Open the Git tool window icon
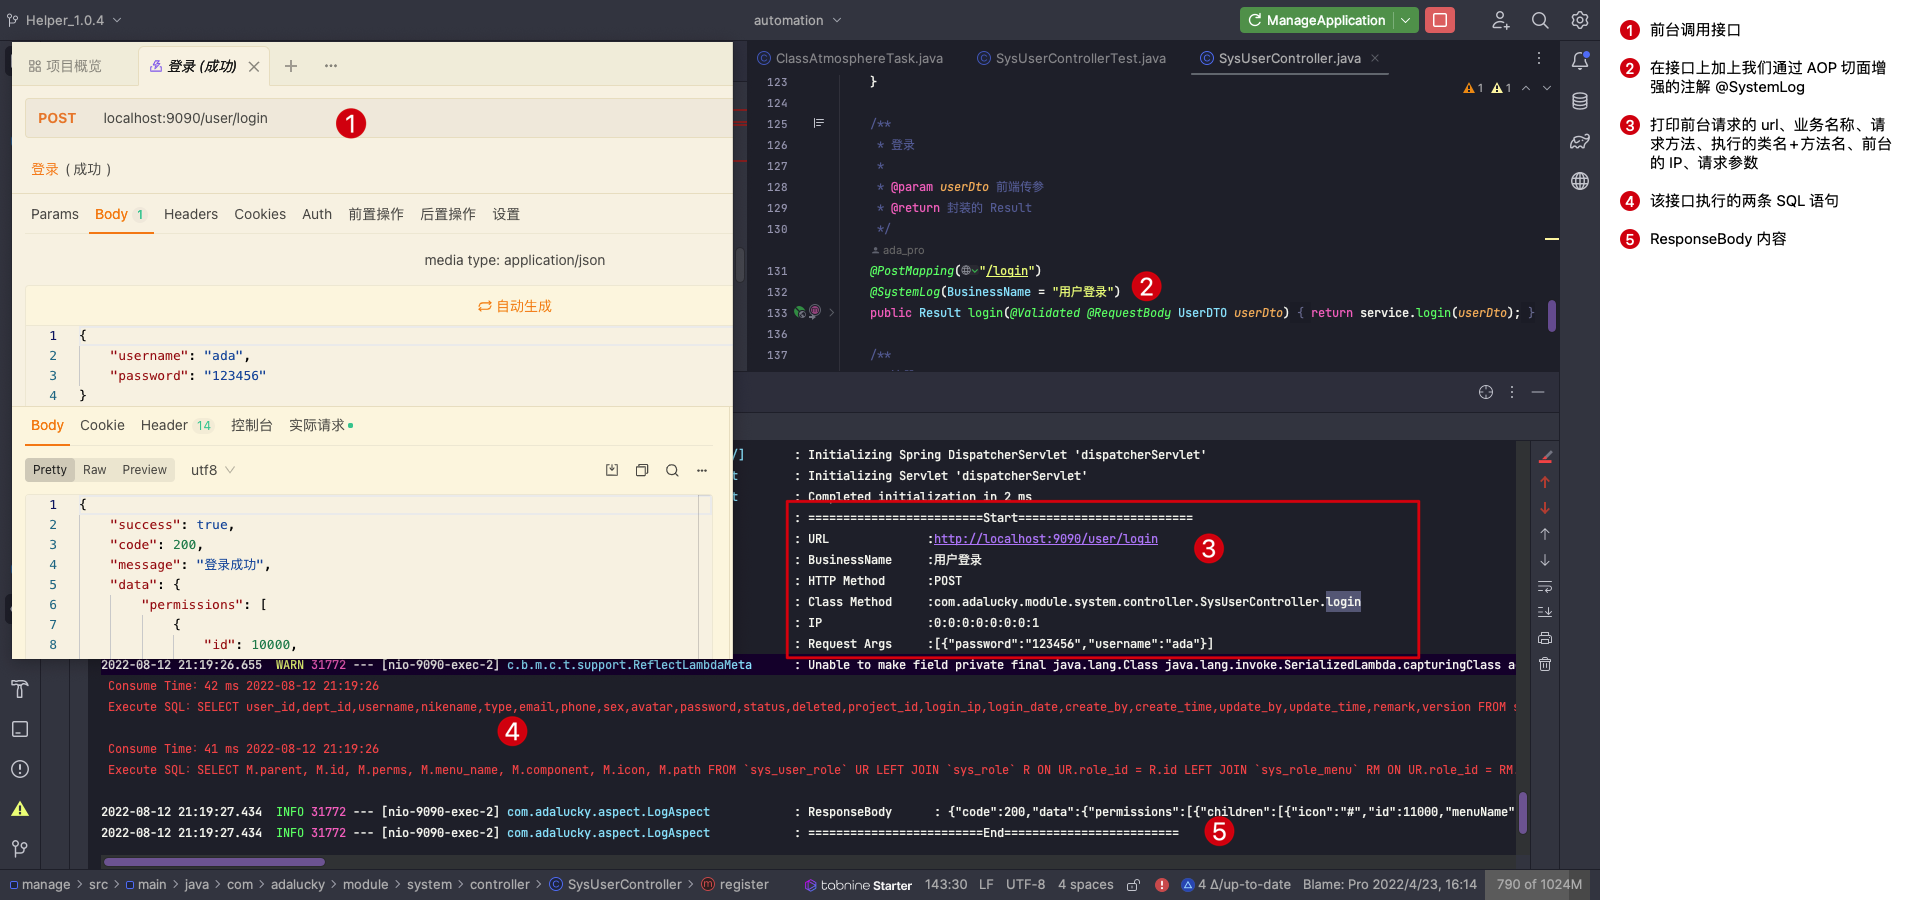 (20, 848)
